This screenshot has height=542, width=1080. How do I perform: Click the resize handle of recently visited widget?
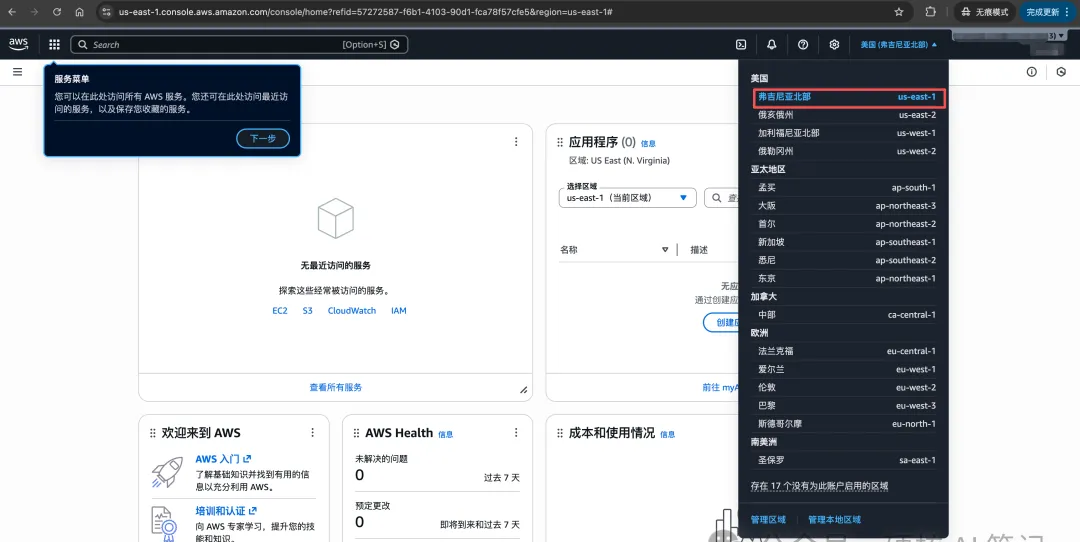coord(523,390)
